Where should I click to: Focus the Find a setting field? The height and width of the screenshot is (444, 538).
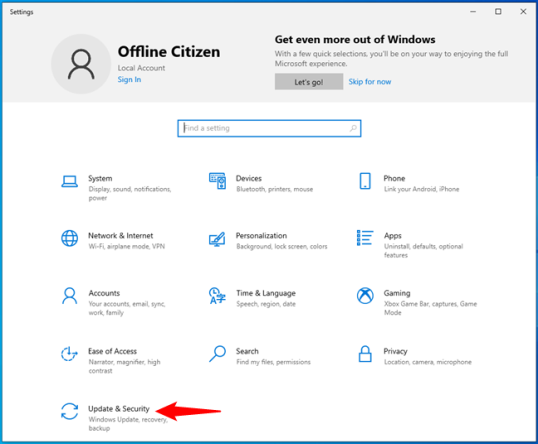(x=269, y=128)
